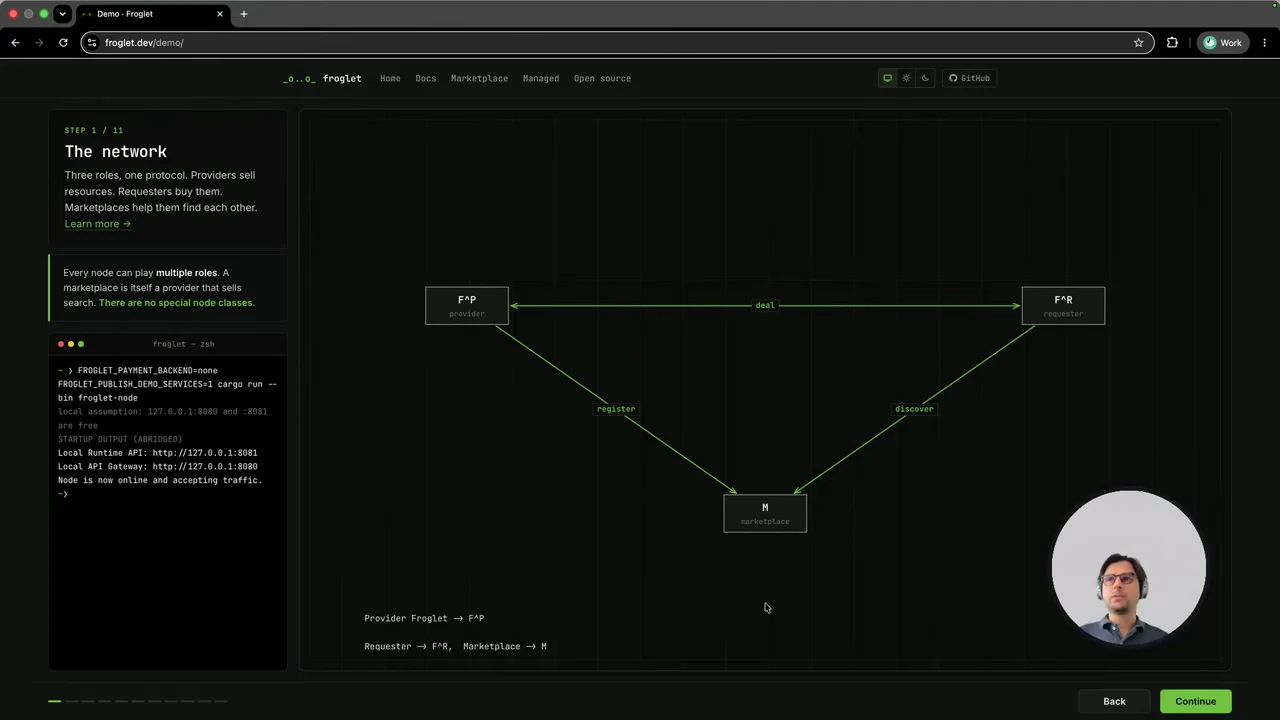
Task: Open the Chrome three-dot menu
Action: [1264, 43]
